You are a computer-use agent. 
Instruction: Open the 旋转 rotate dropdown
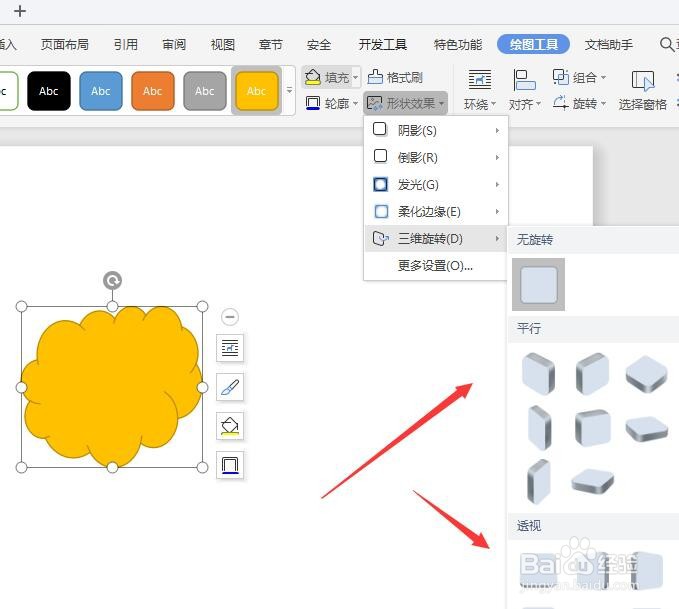579,104
